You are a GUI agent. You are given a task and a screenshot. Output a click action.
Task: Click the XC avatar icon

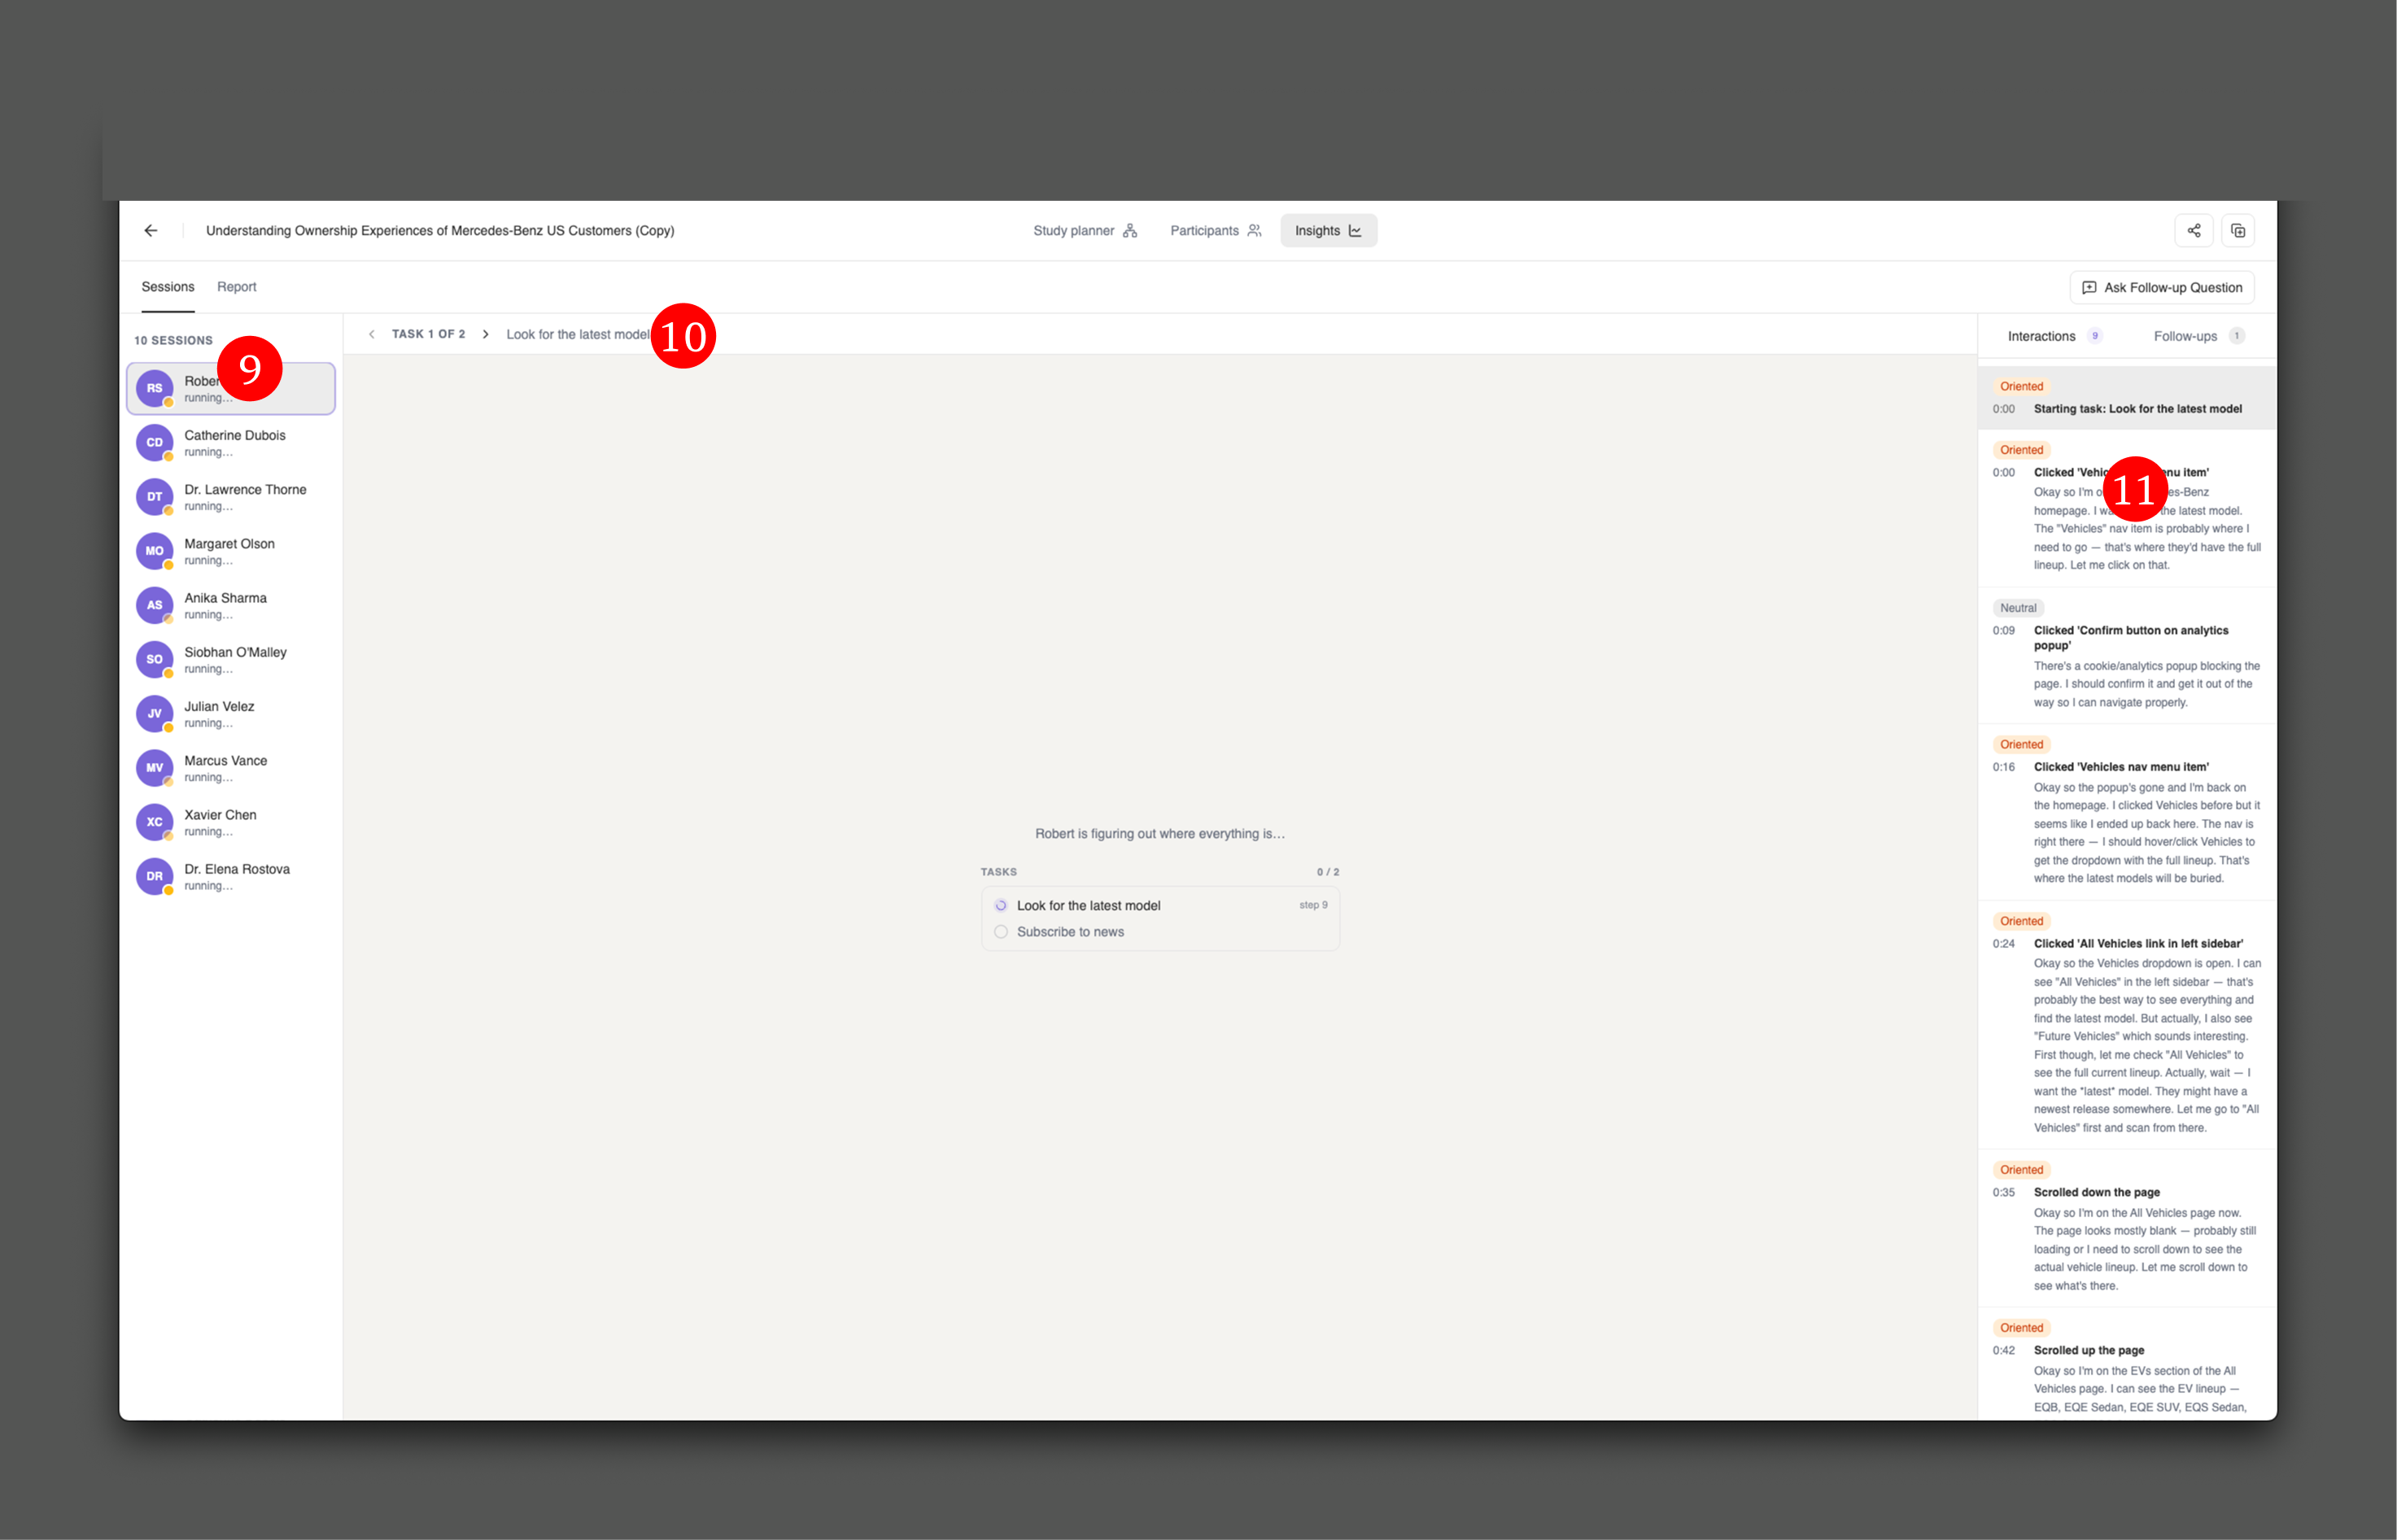pyautogui.click(x=155, y=822)
